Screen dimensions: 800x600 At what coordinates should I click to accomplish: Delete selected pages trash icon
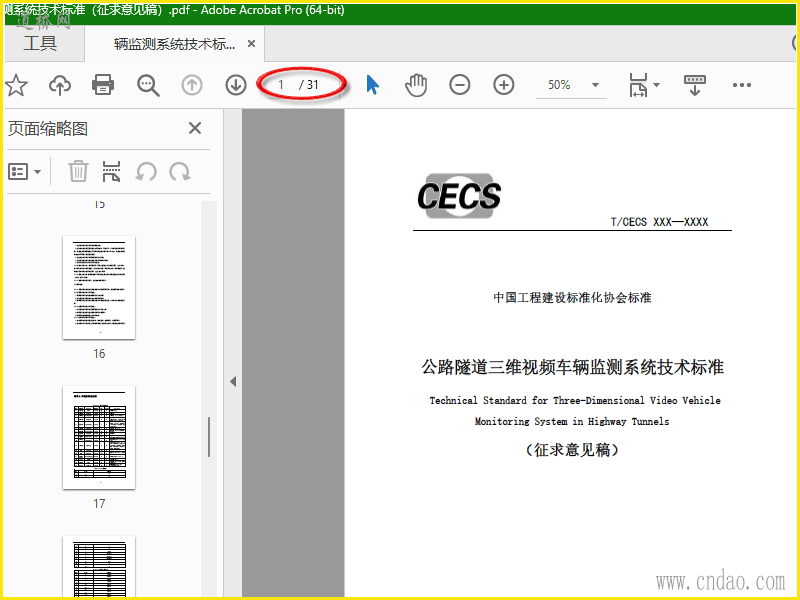click(x=78, y=171)
